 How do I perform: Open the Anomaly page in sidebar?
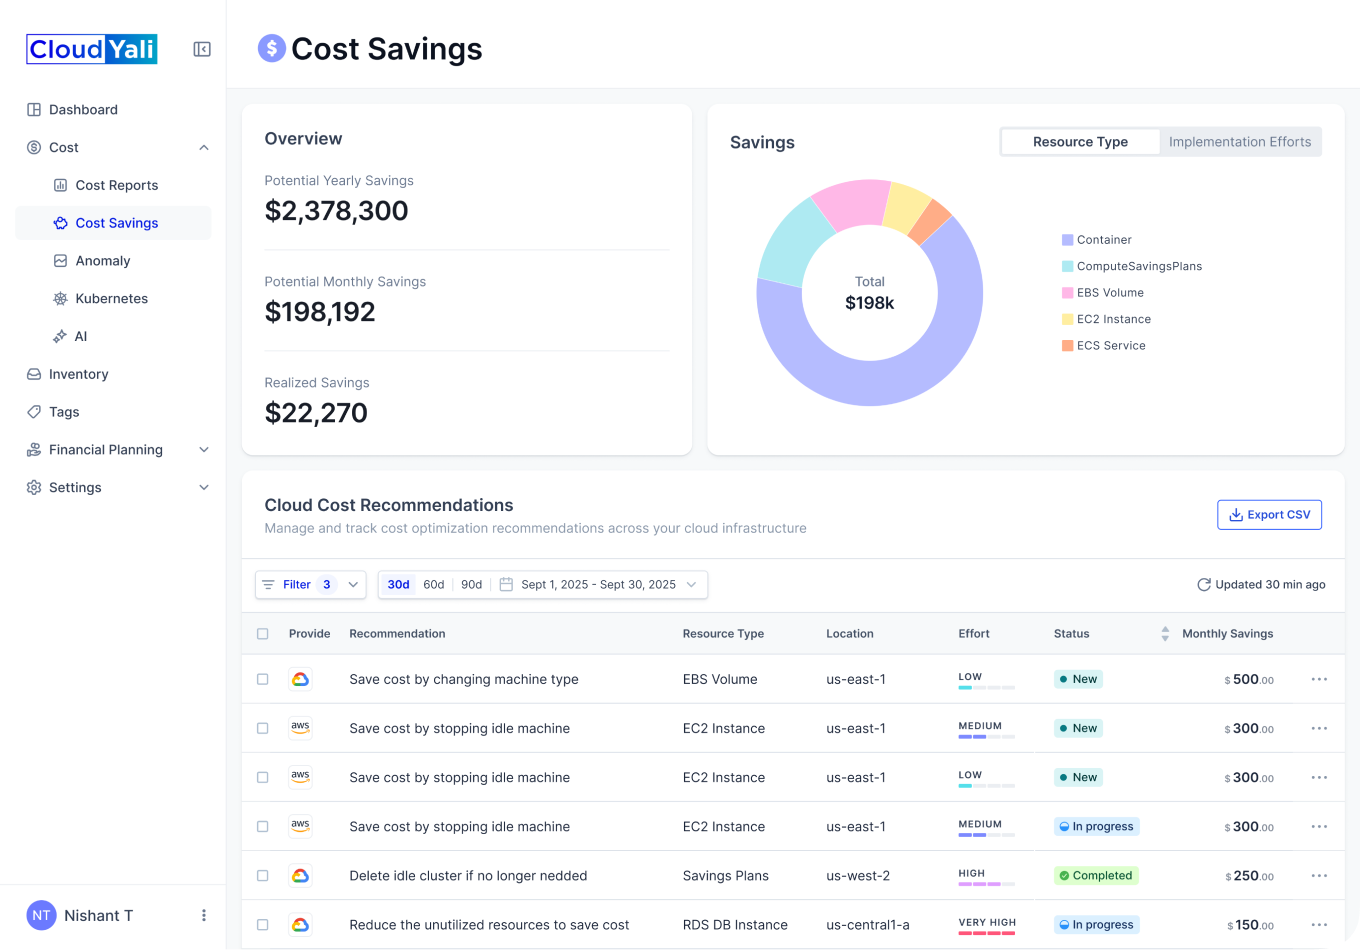(x=102, y=261)
